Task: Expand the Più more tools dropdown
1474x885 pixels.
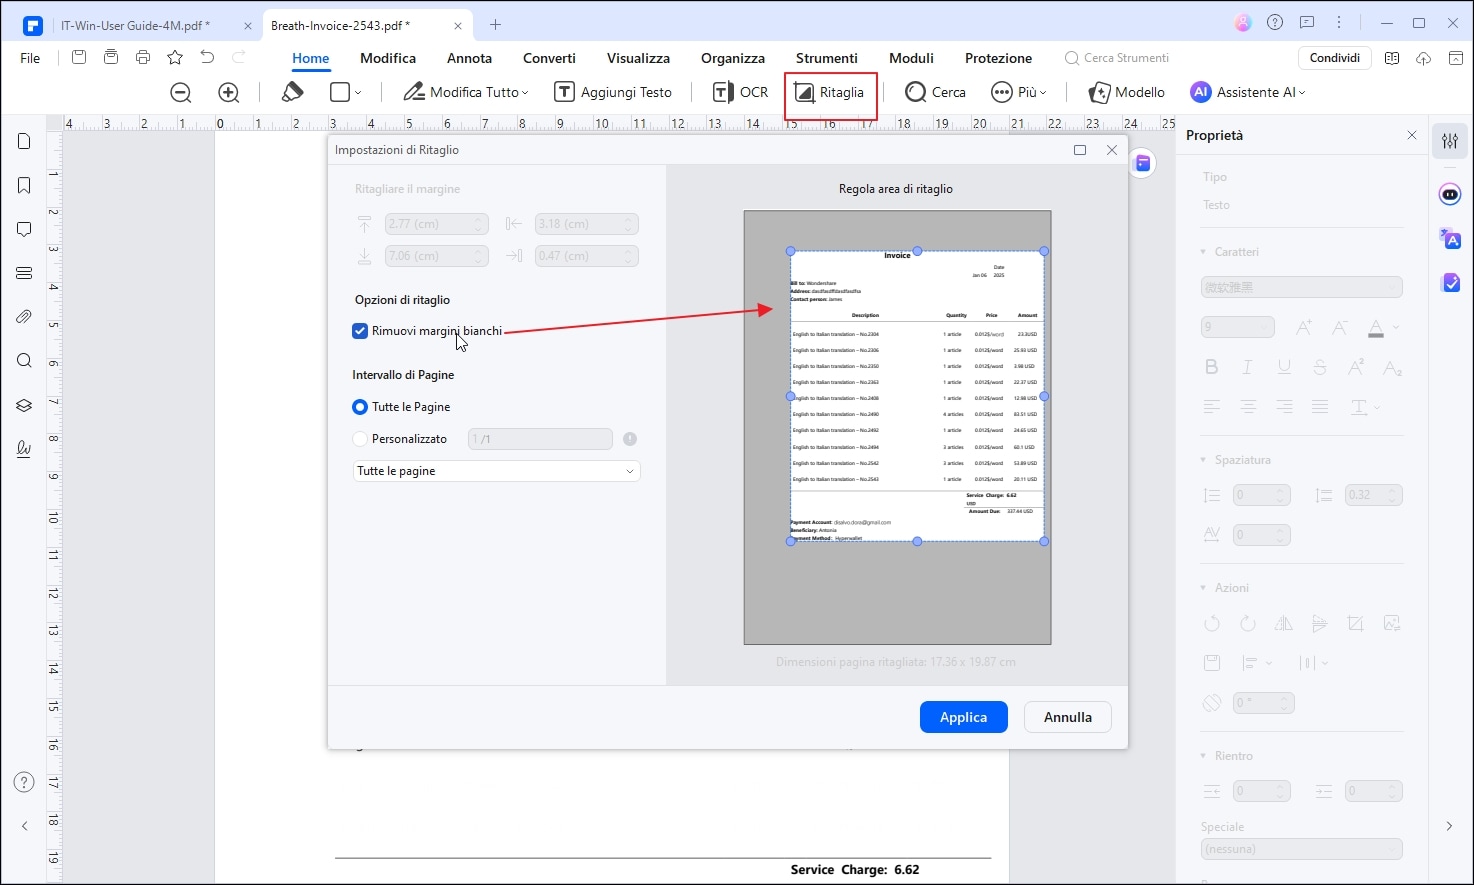Action: tap(1043, 93)
